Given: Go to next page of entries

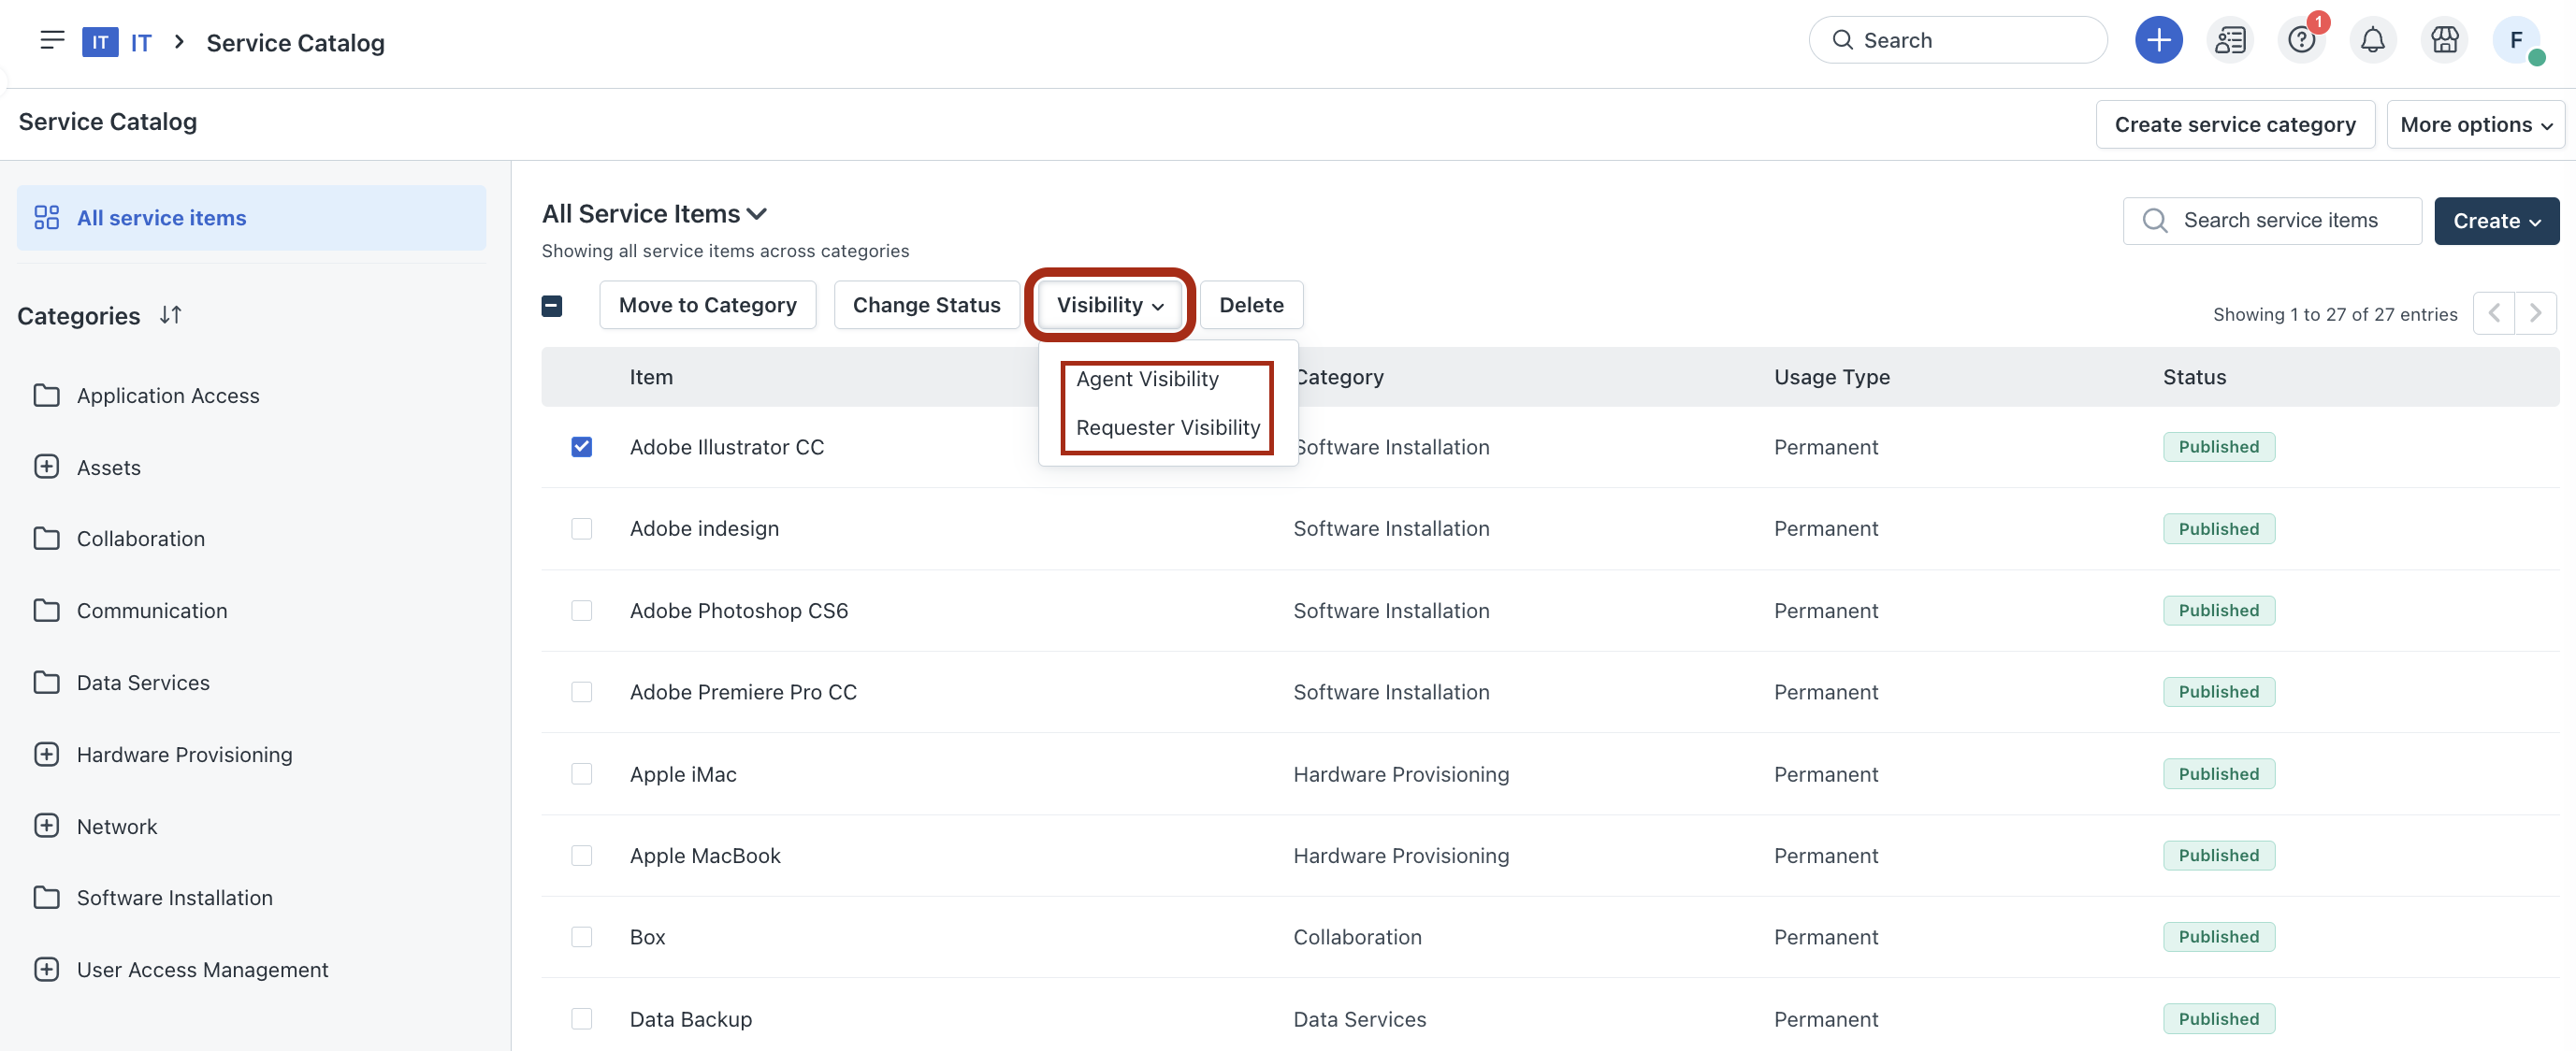Looking at the screenshot, I should coord(2535,314).
